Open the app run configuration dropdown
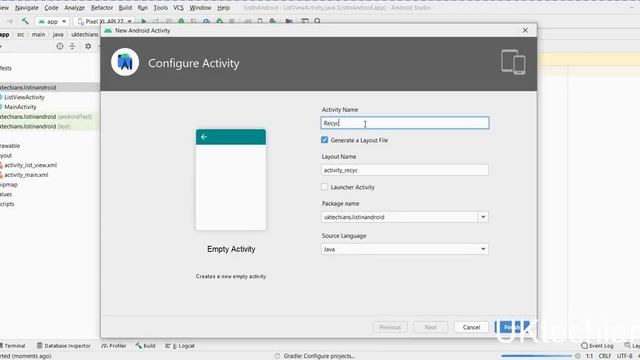 point(52,21)
